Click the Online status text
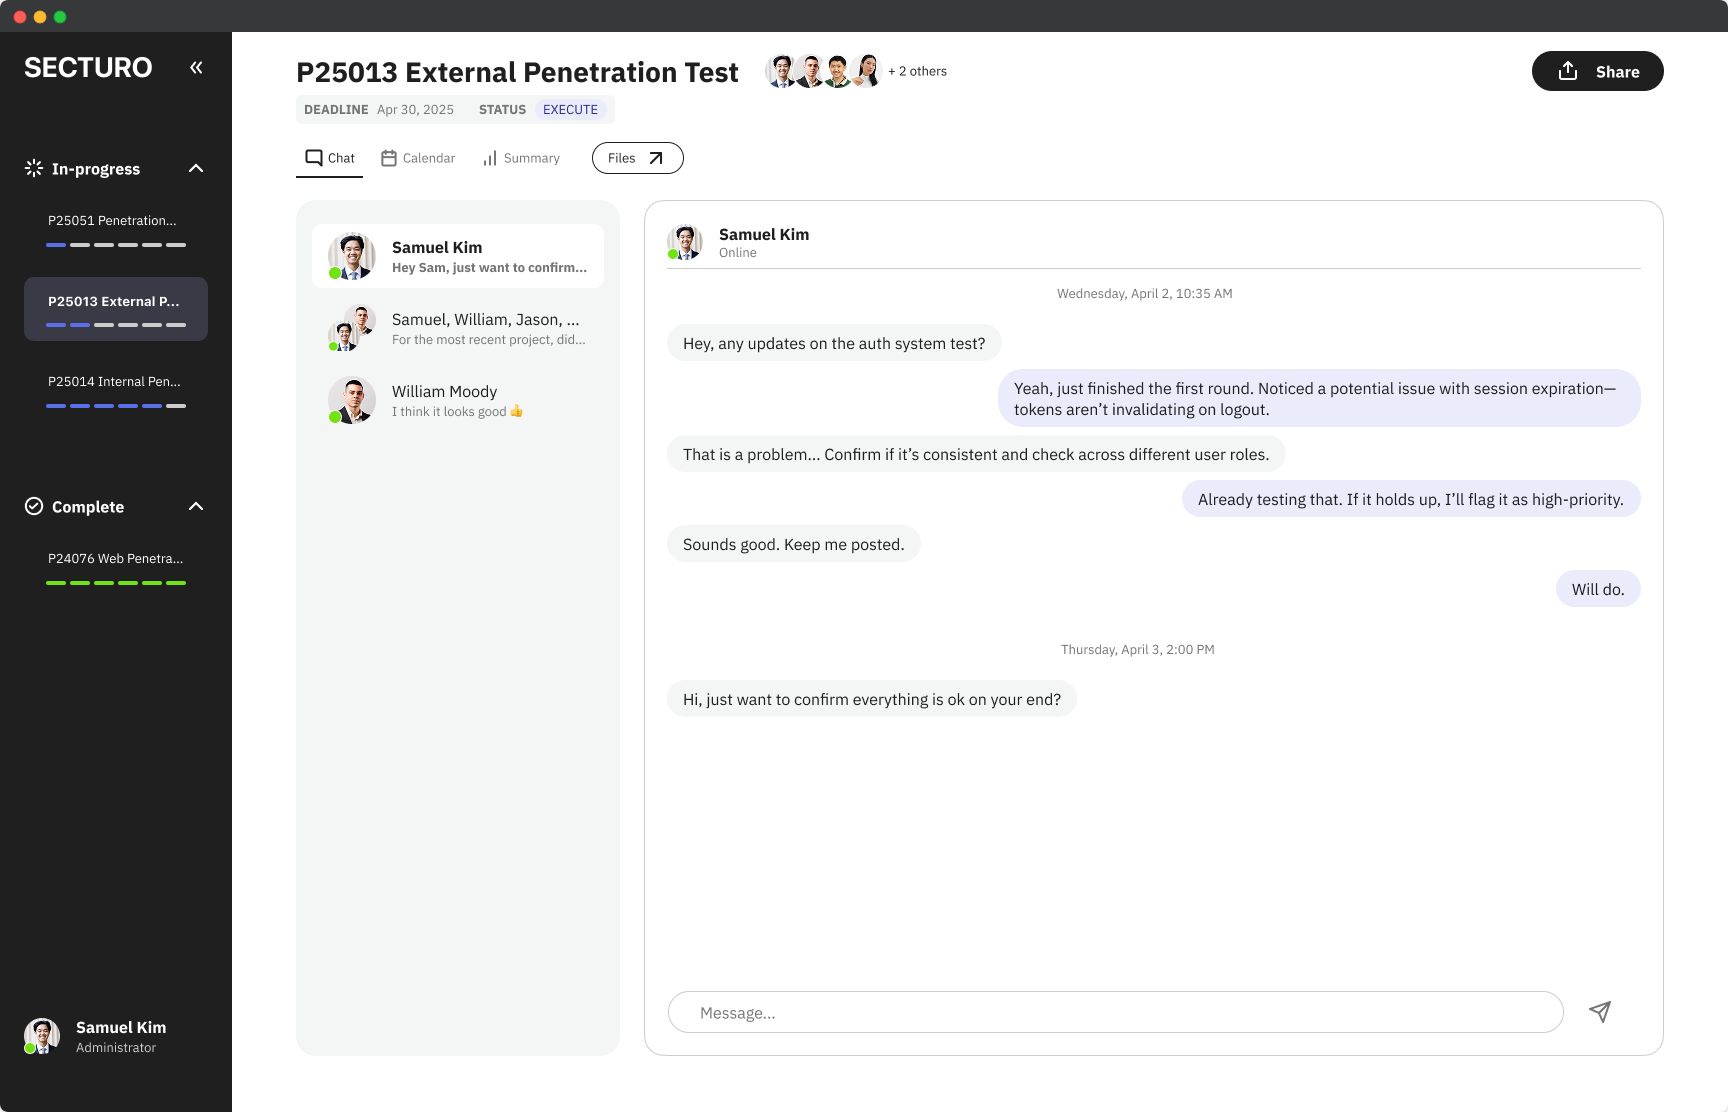The width and height of the screenshot is (1728, 1112). point(738,253)
